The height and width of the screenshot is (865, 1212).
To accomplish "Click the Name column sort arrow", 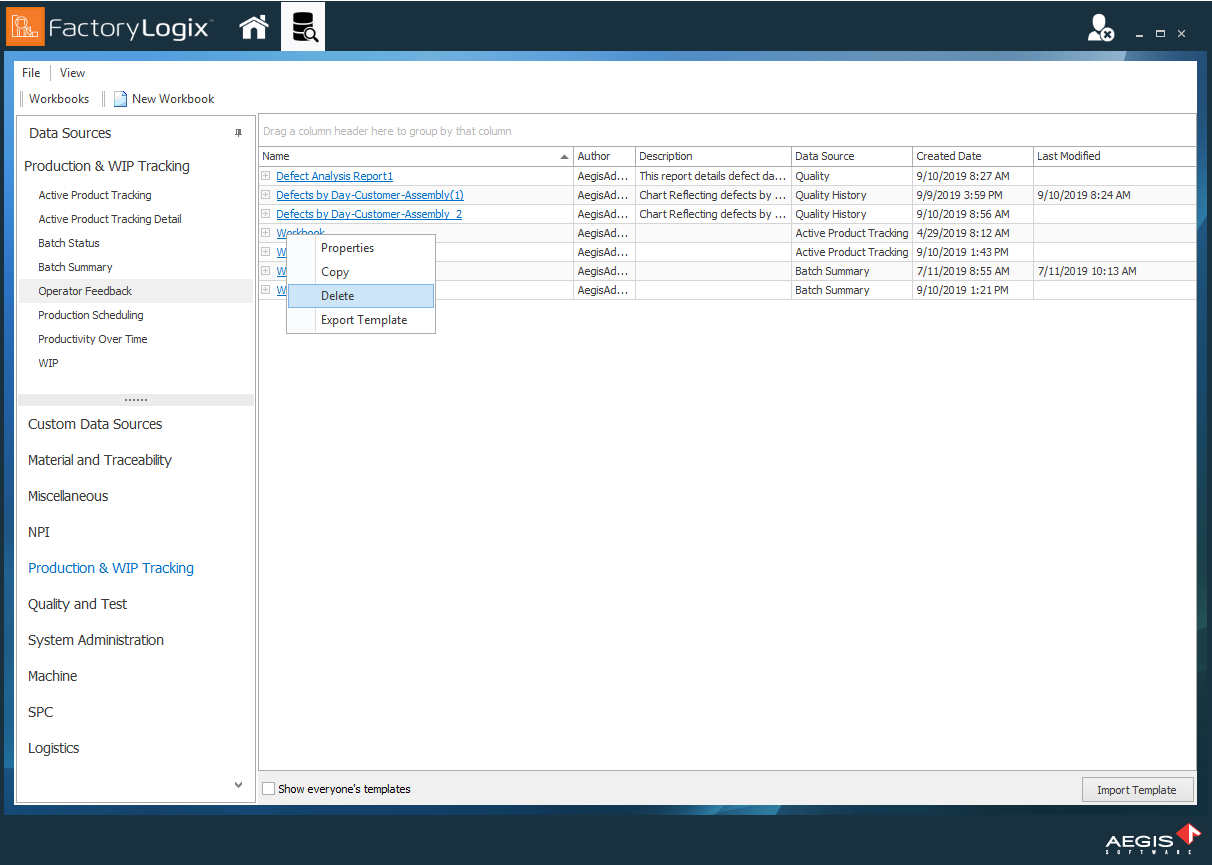I will (x=564, y=157).
